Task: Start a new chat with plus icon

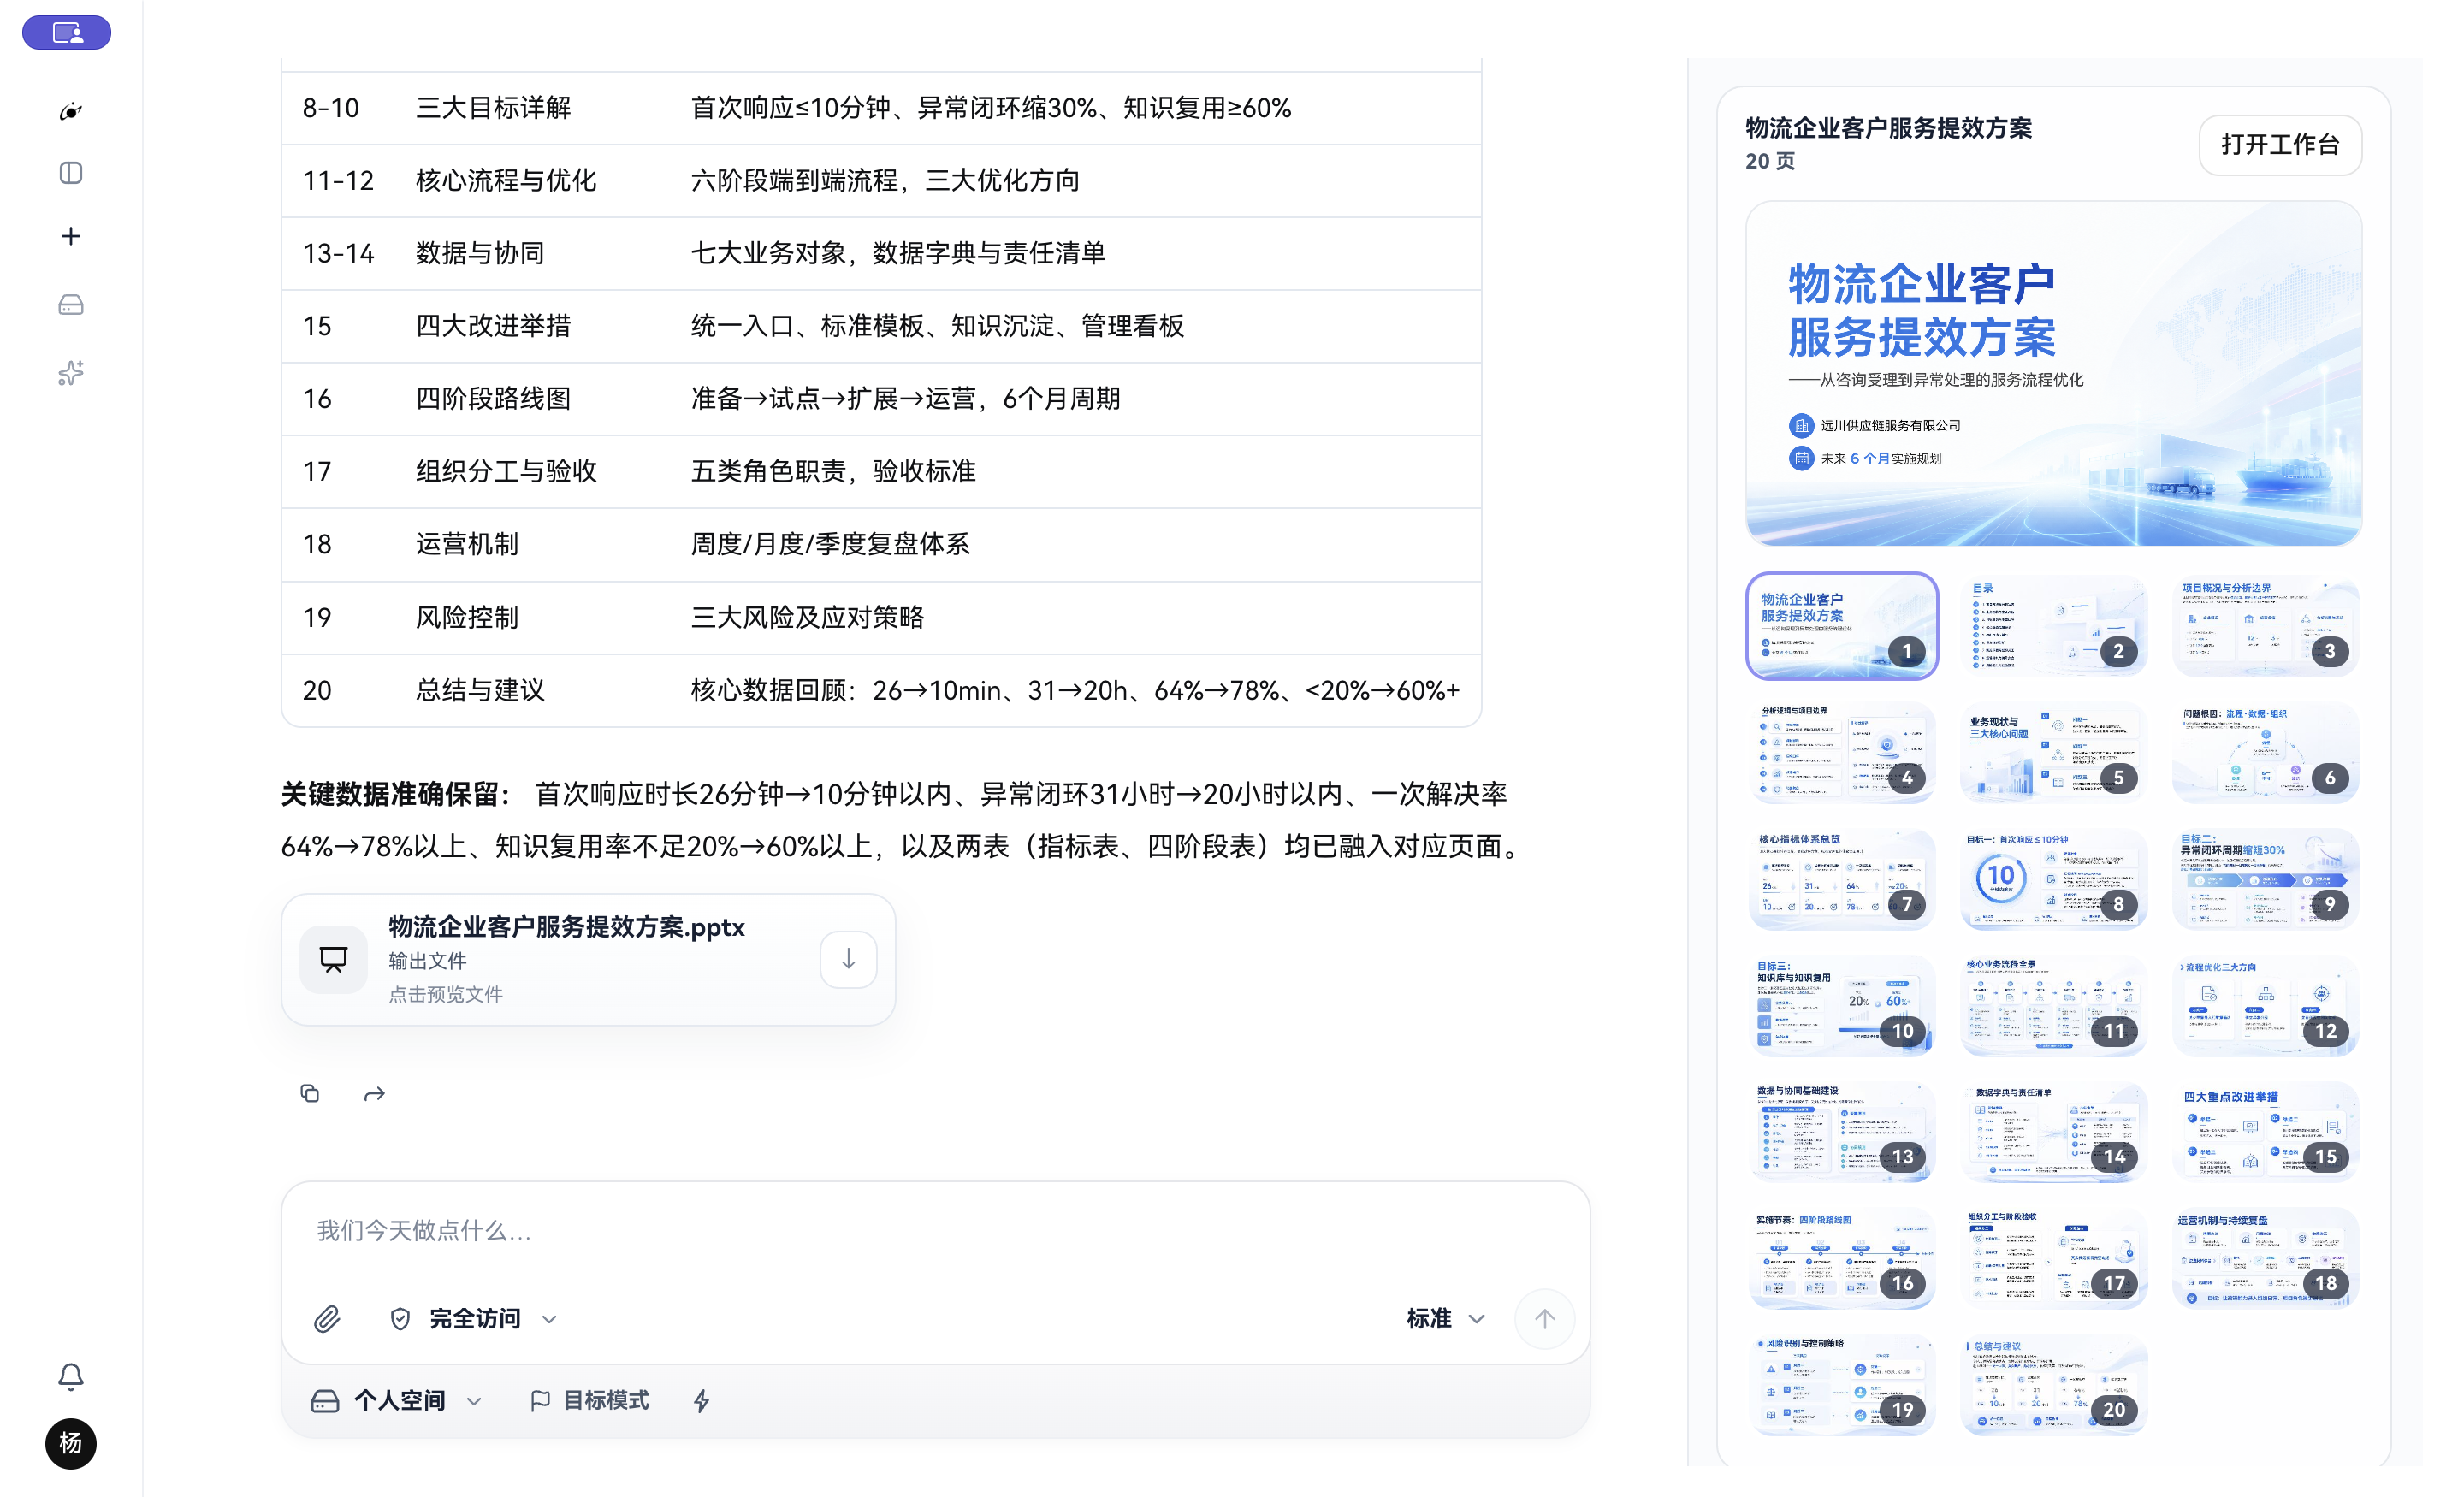Action: 70,236
